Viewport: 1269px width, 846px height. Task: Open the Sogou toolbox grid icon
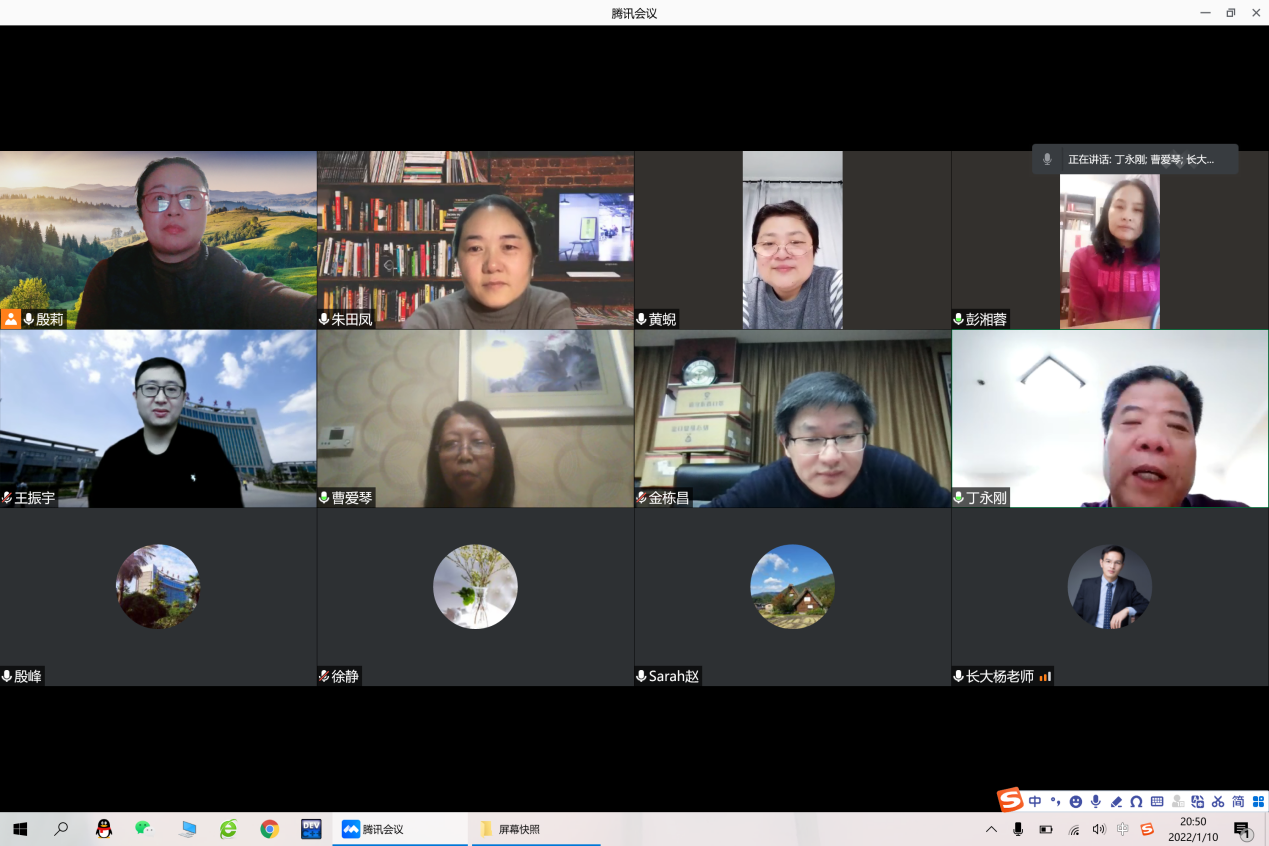[x=1258, y=802]
